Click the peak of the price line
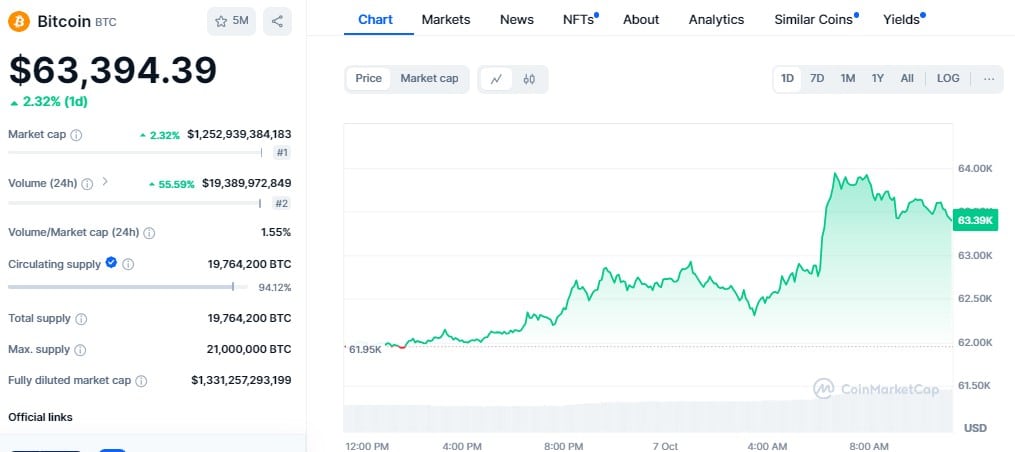 tap(835, 174)
